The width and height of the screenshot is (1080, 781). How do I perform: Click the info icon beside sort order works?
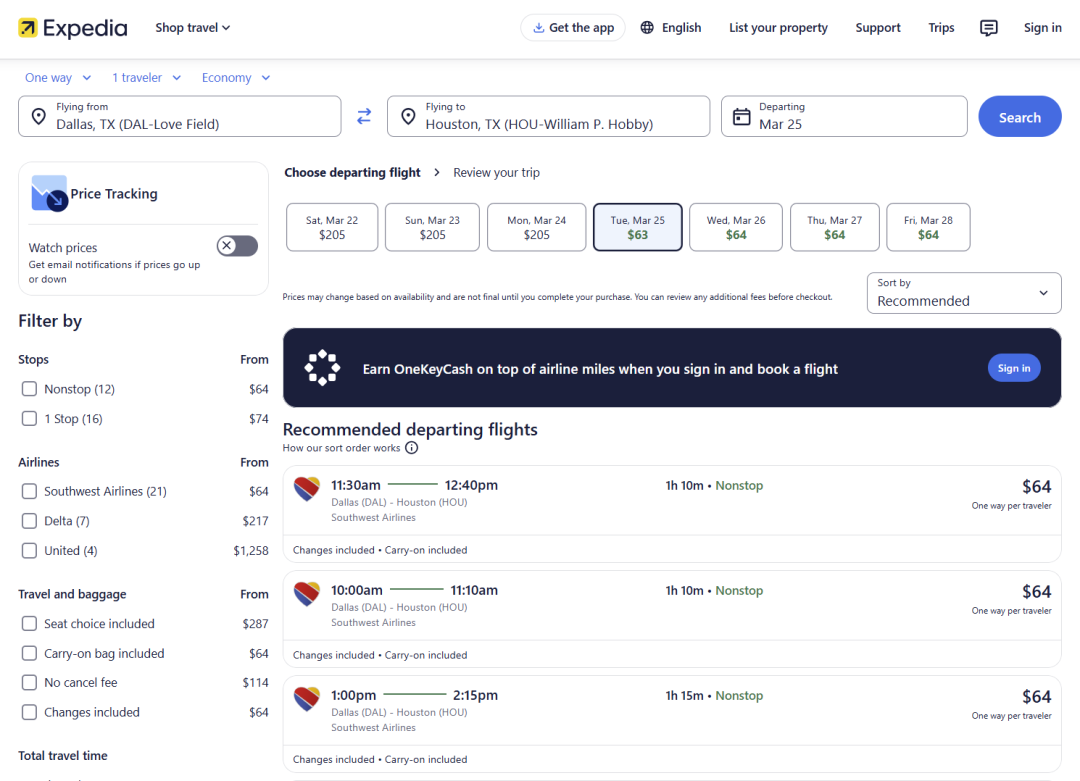click(411, 448)
